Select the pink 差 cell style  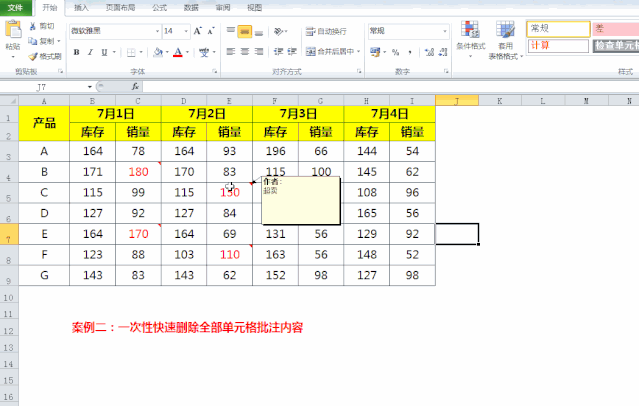(615, 29)
